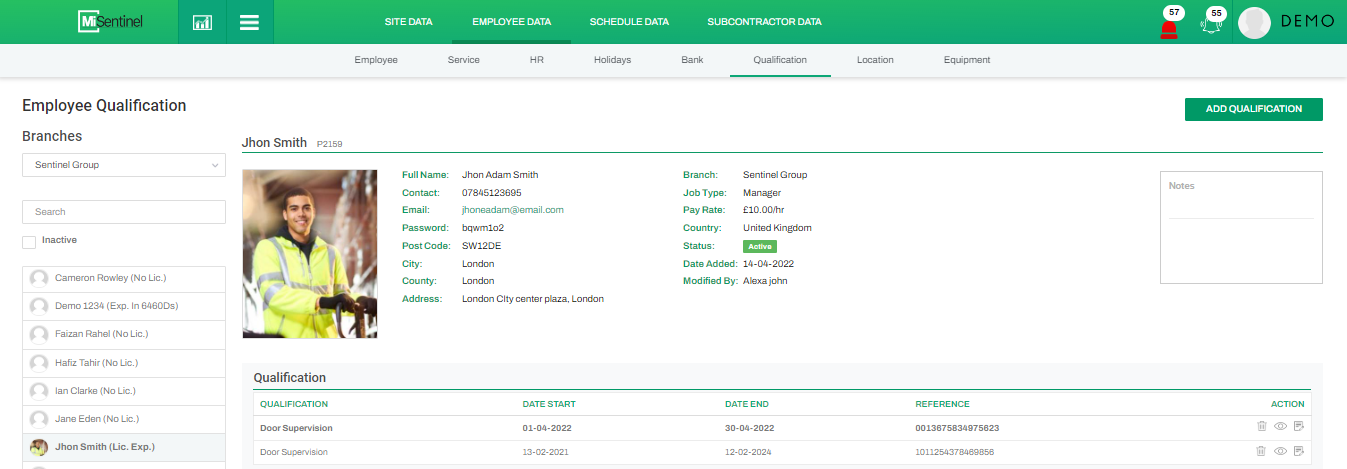Toggle the Inactive checkbox
The image size is (1347, 469).
pos(29,242)
